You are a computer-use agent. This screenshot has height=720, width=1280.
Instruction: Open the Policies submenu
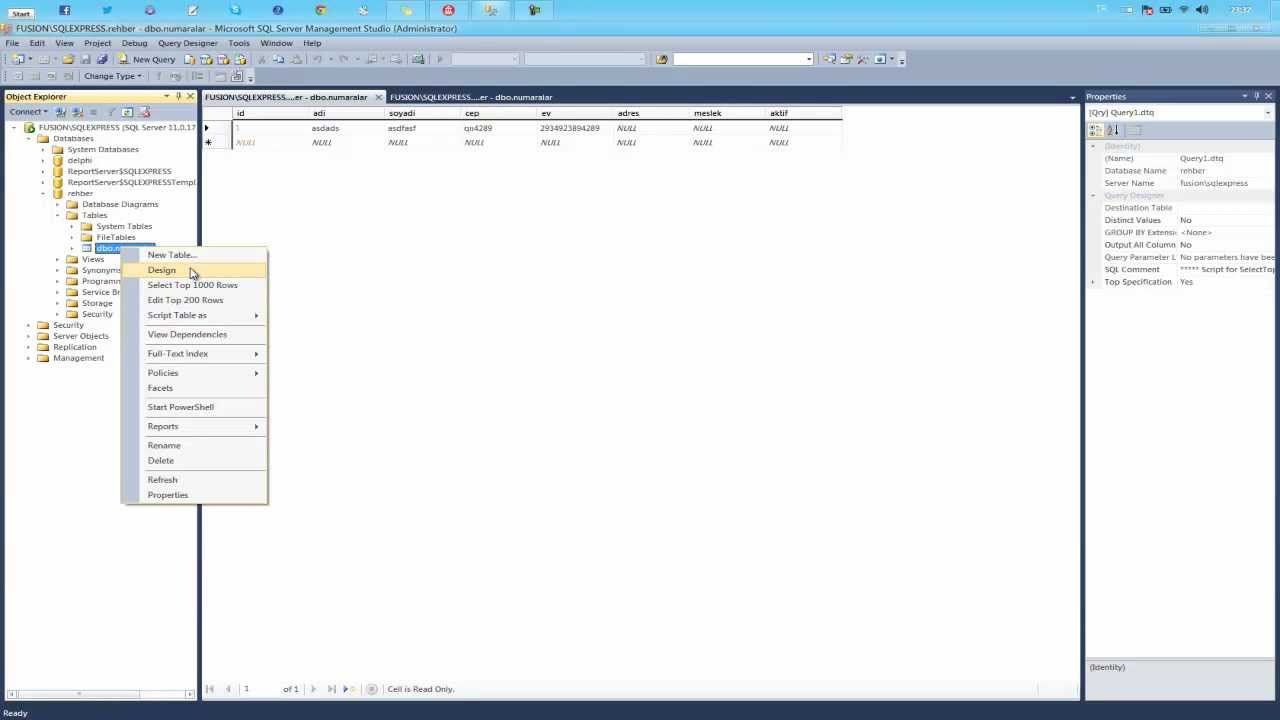tap(195, 373)
